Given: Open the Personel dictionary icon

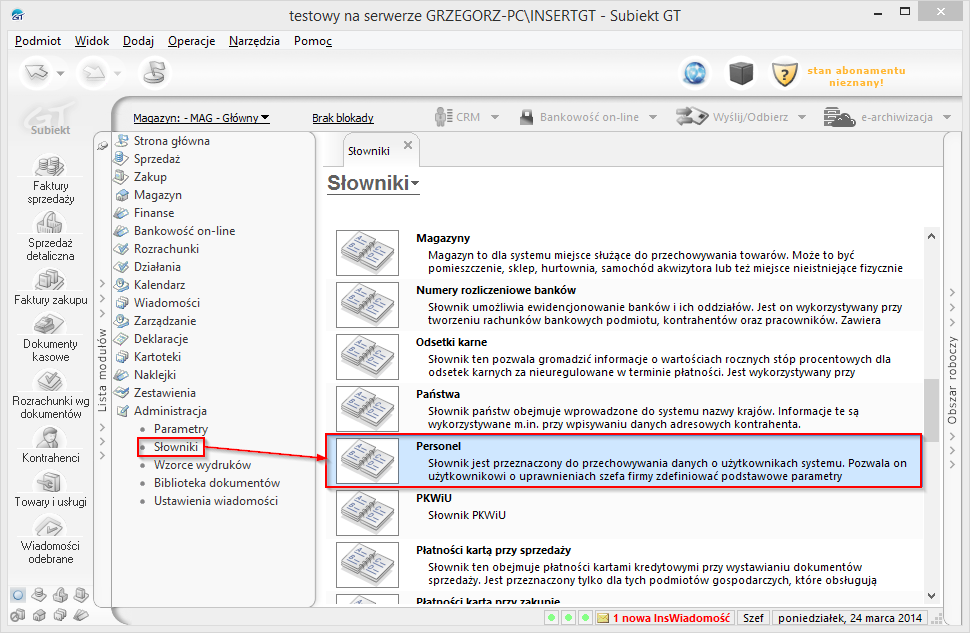Looking at the screenshot, I should (367, 460).
